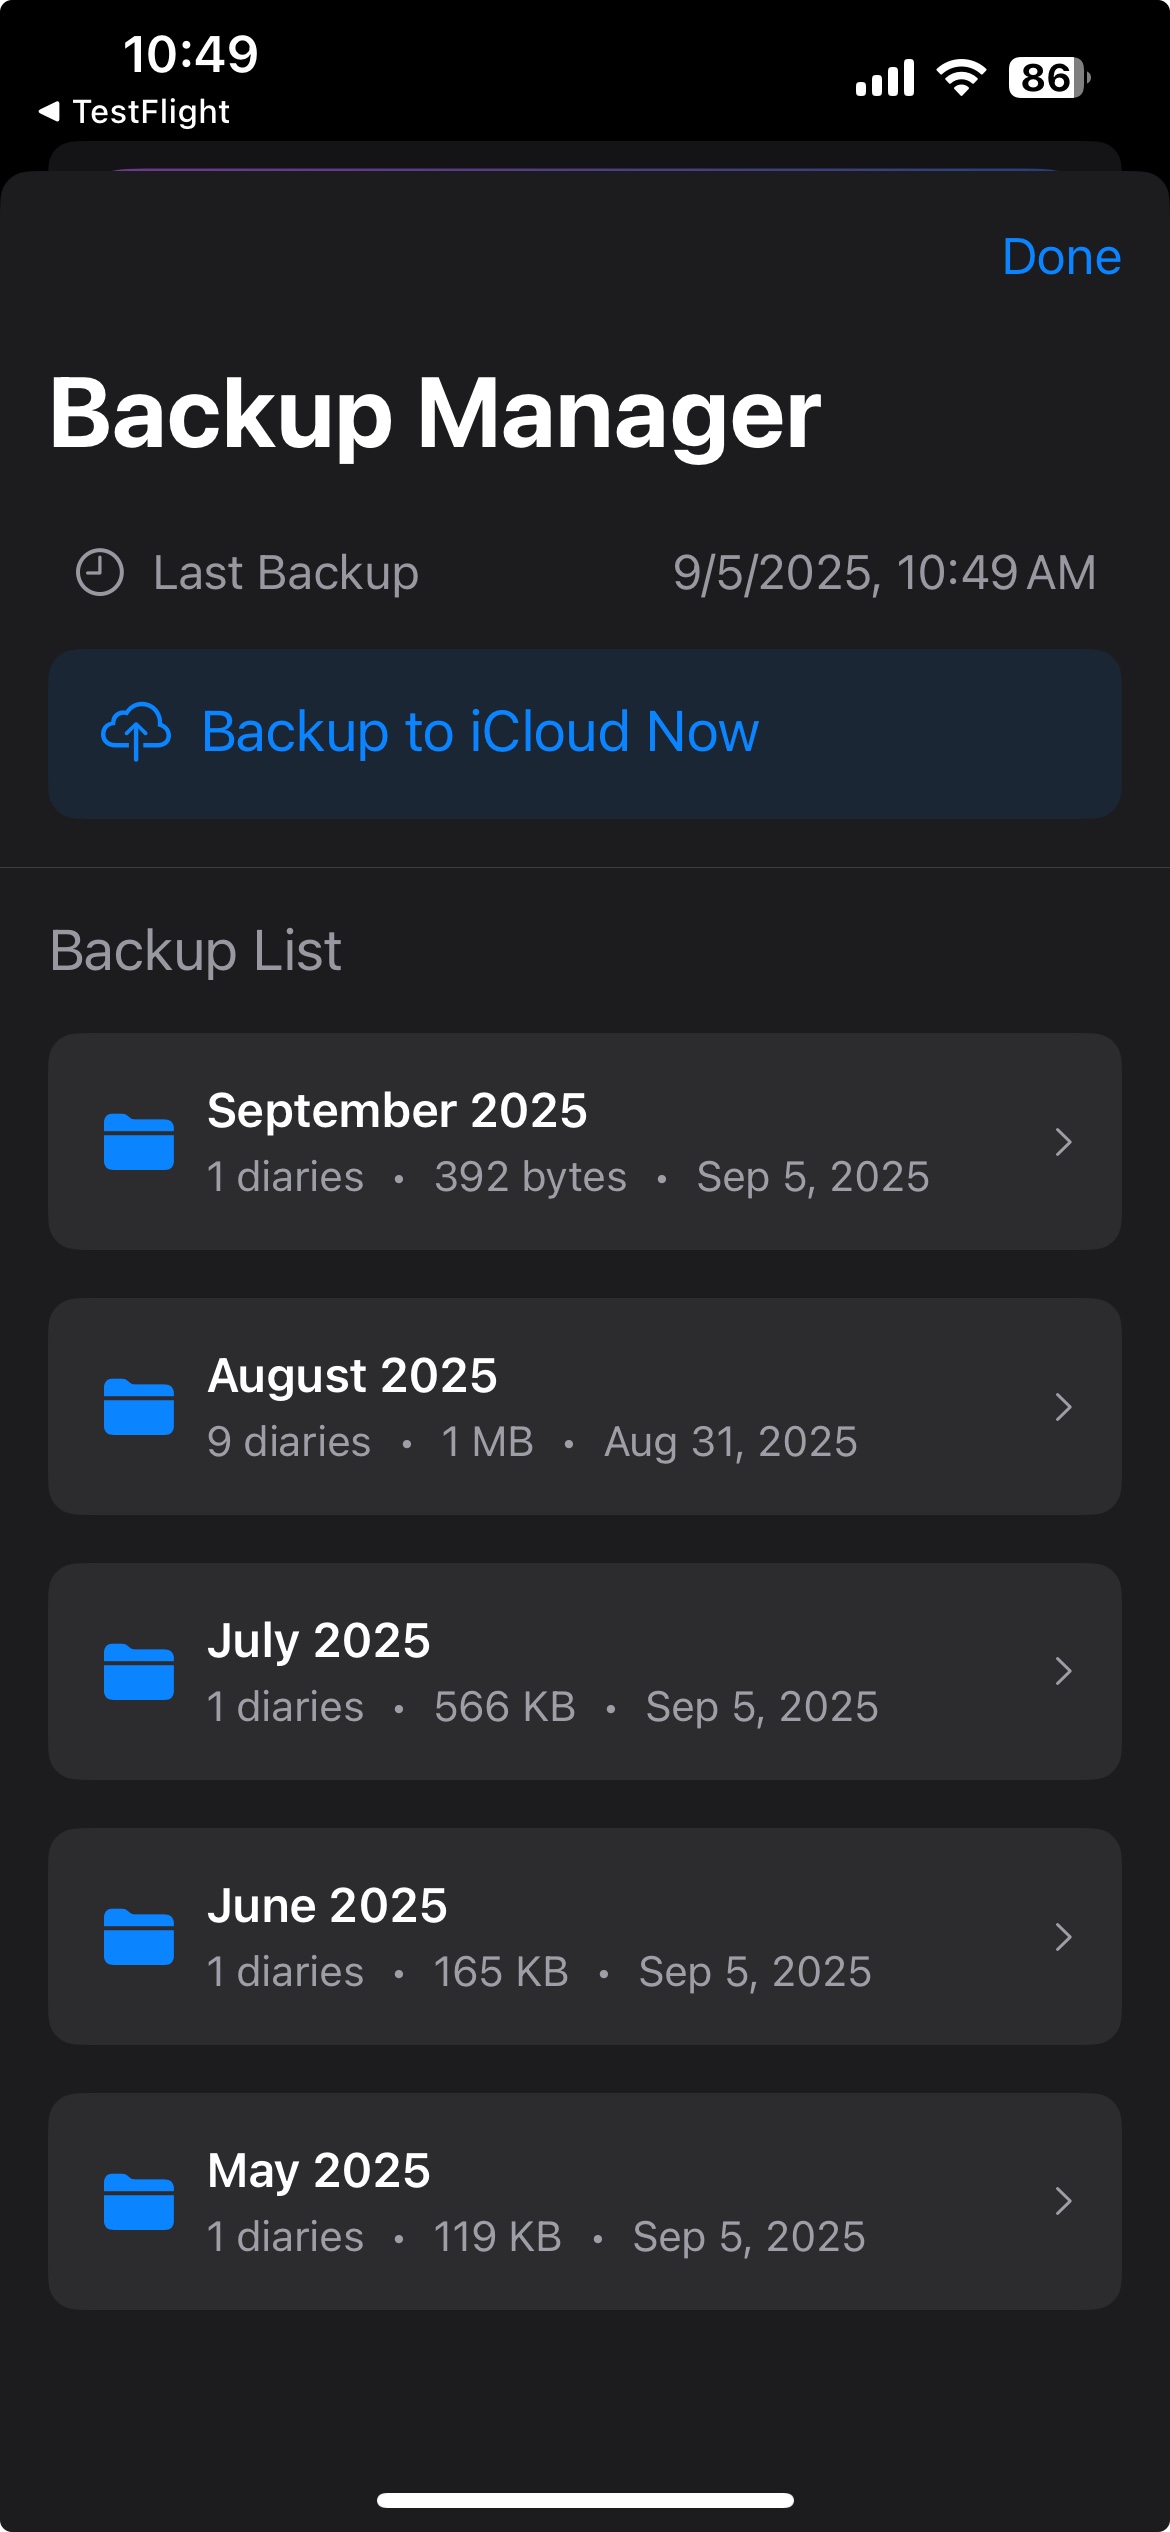Open May 2025 chevron arrow
Screen dimensions: 1170x2532
1063,2201
